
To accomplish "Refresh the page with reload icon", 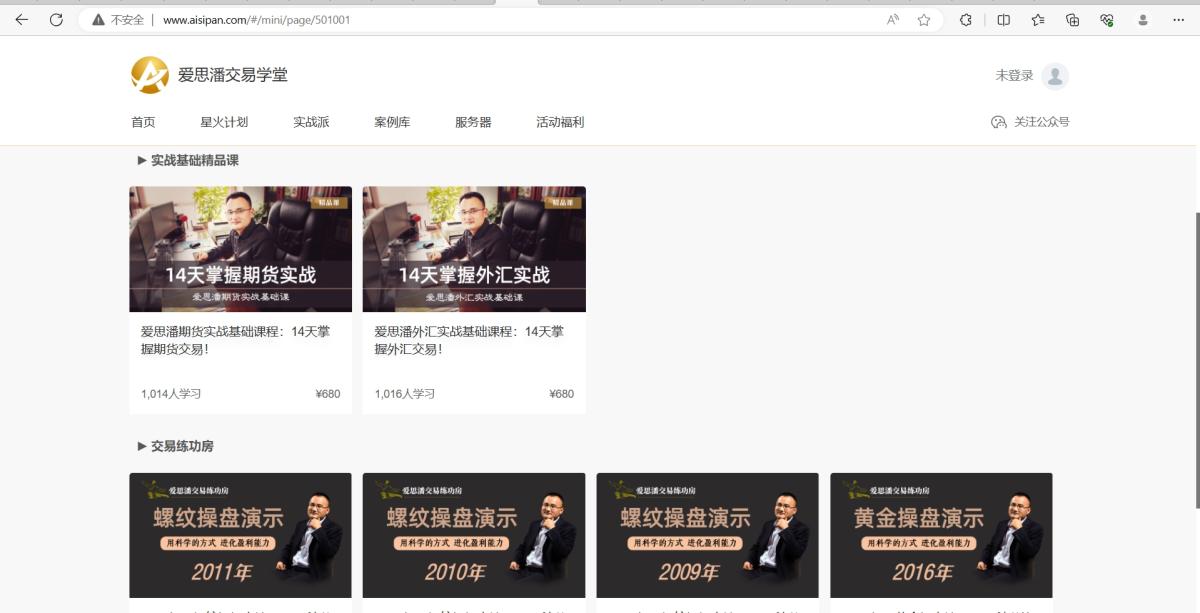I will pos(56,19).
